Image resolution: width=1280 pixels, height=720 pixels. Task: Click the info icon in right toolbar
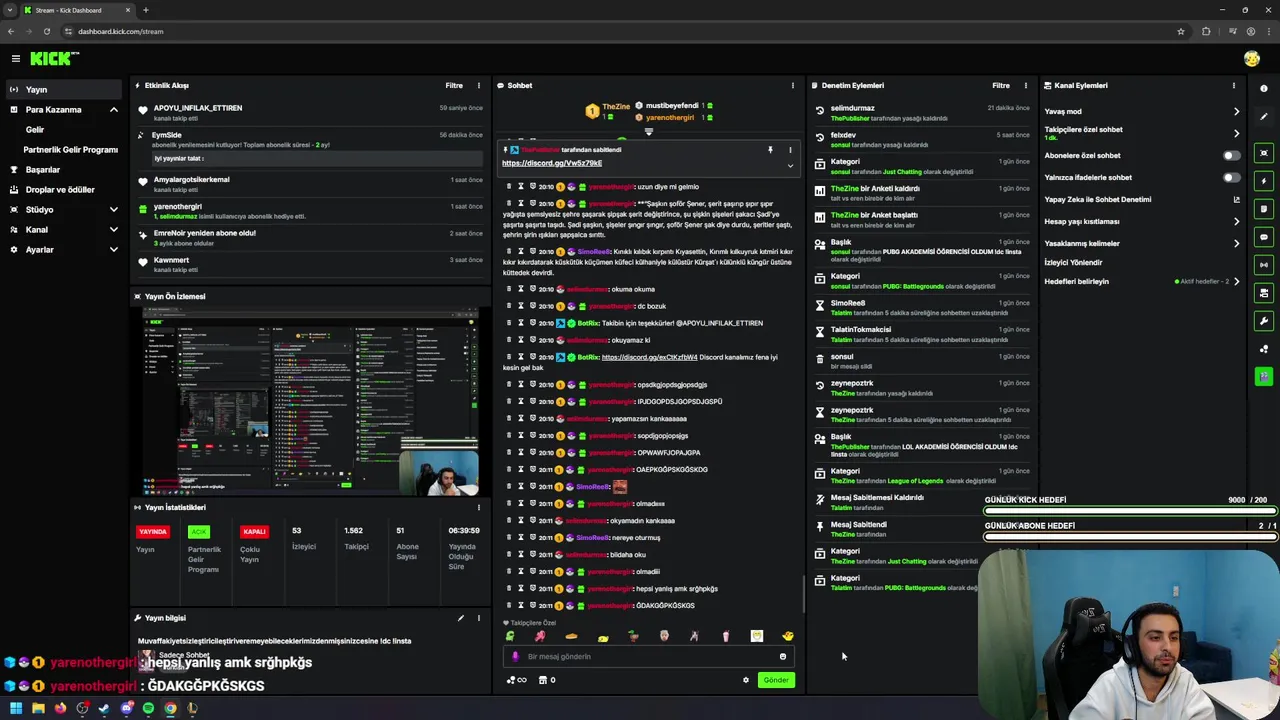click(1264, 89)
